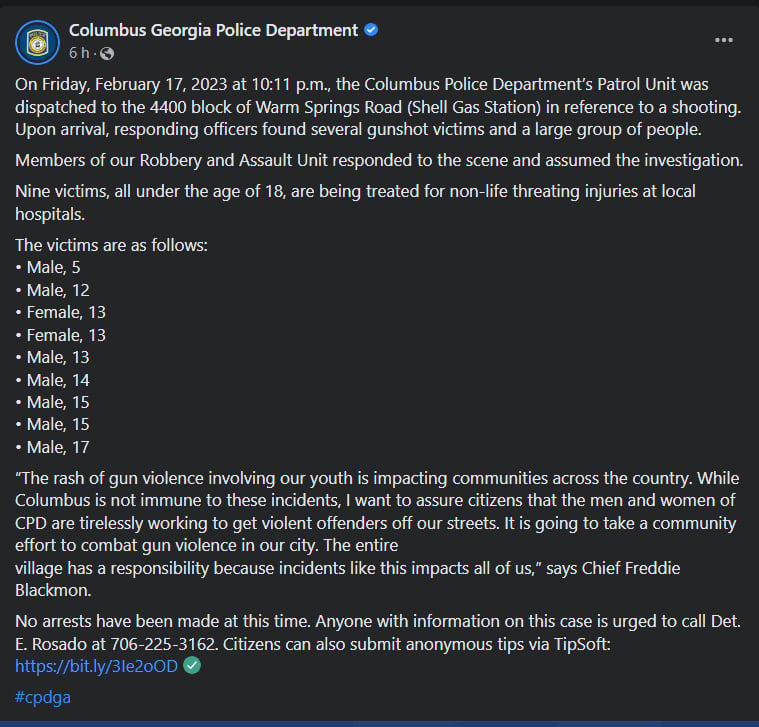The image size is (759, 727).
Task: Open the https://bit.ly/3Ie2oOD TipSoft link
Action: click(x=96, y=666)
